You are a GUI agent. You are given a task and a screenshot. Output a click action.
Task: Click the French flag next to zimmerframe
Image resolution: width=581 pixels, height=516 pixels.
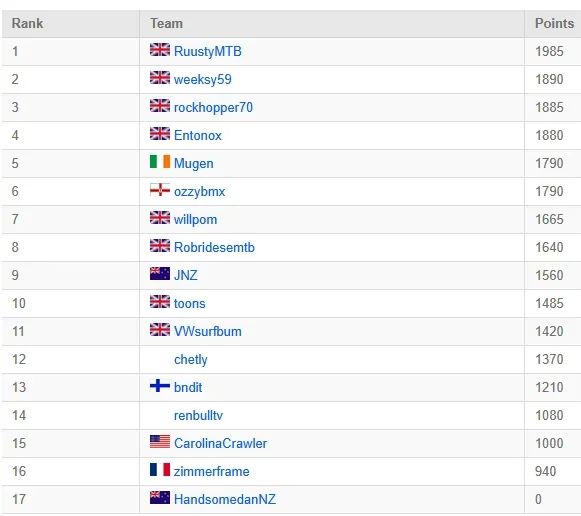[160, 470]
